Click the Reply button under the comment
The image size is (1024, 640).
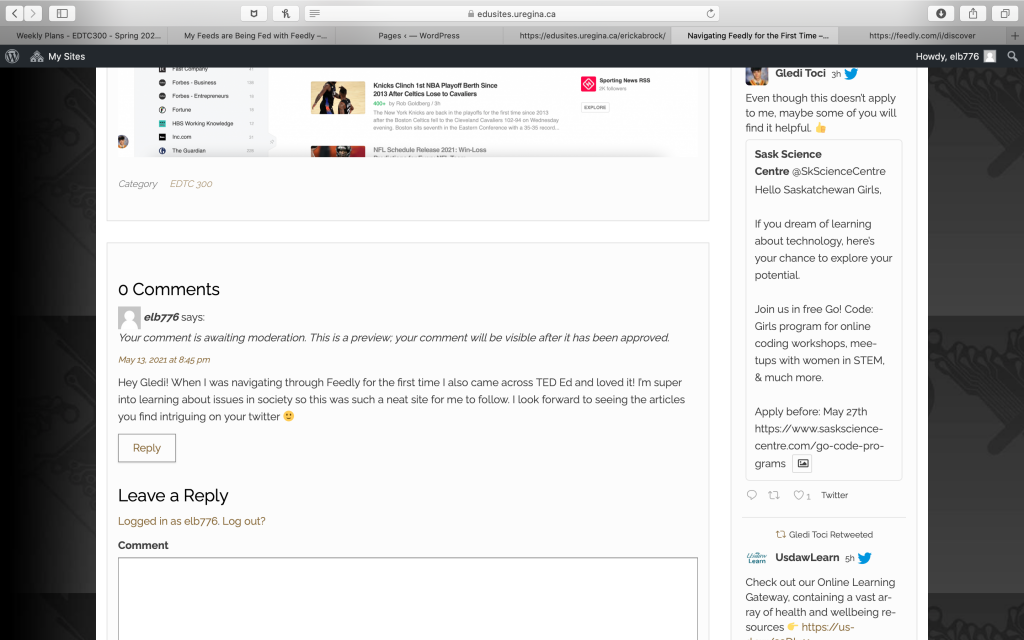pyautogui.click(x=147, y=448)
